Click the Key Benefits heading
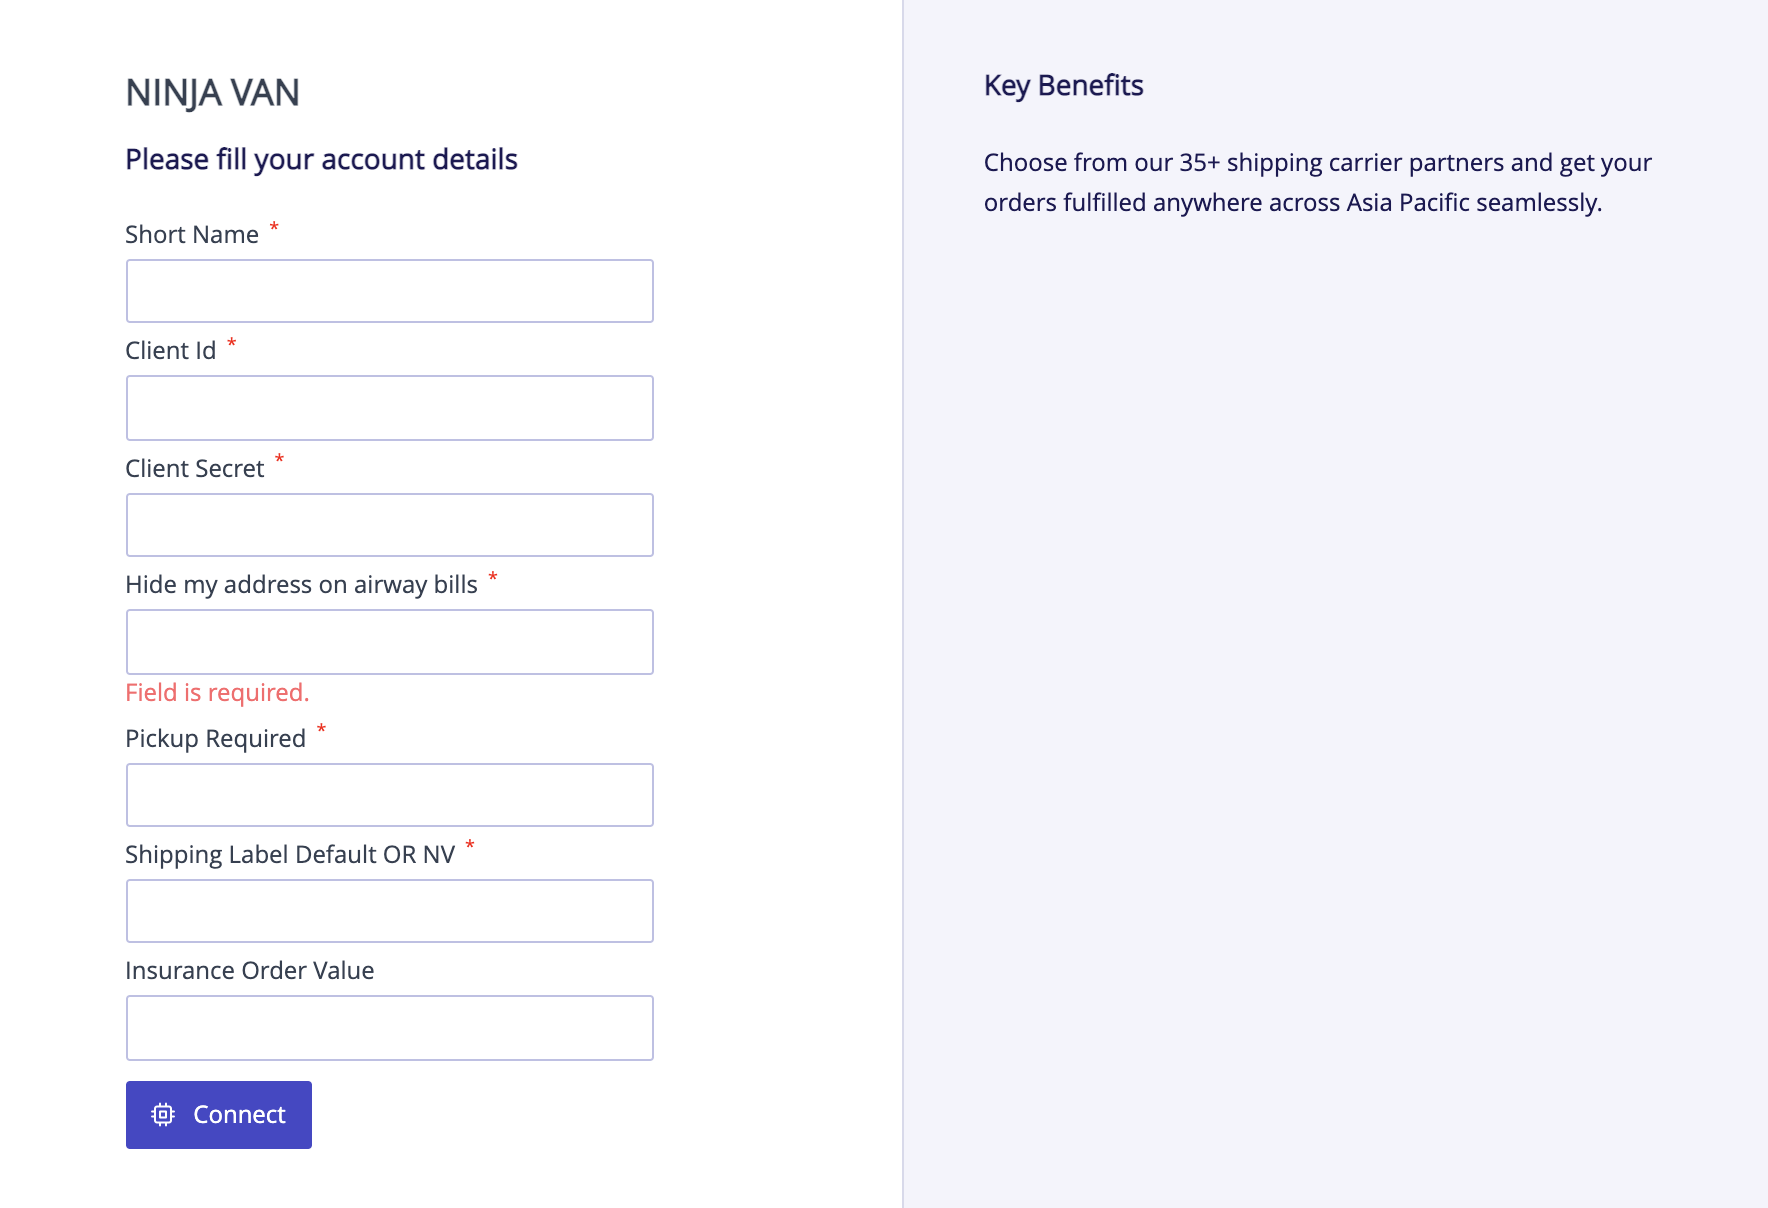Screen dimensions: 1768x1208 [1063, 85]
